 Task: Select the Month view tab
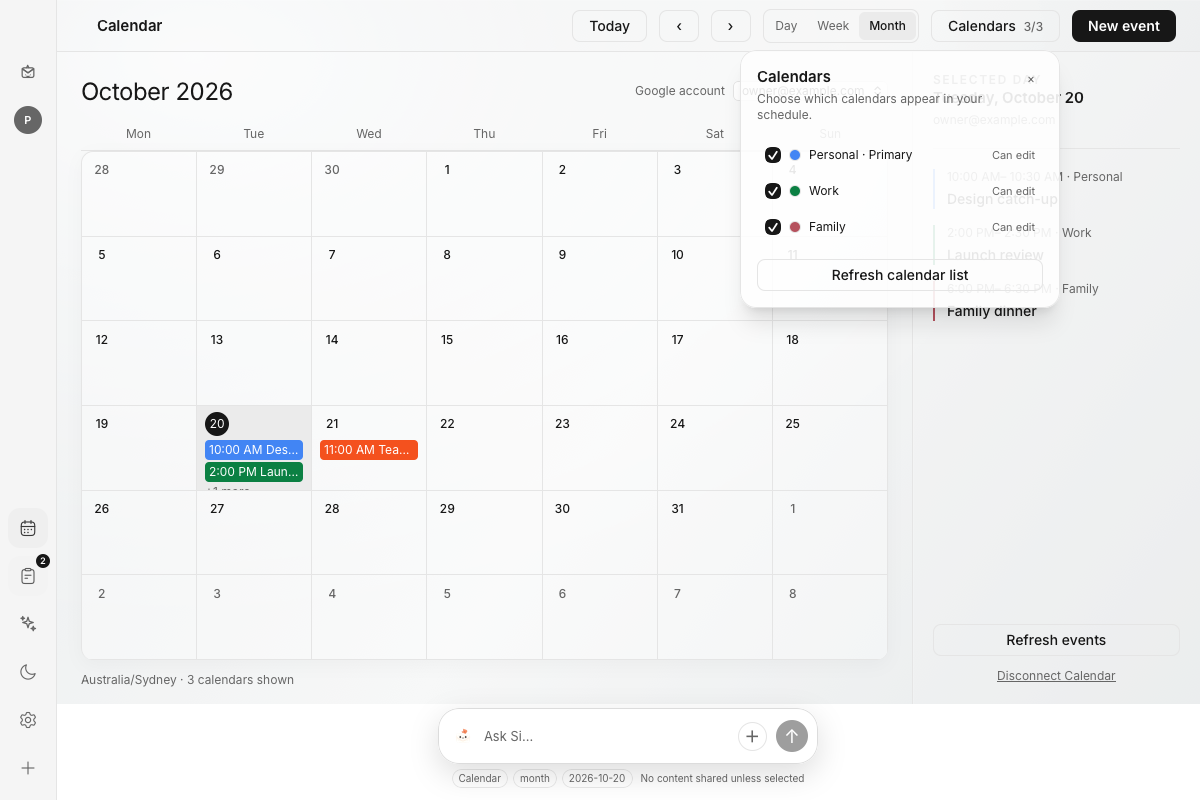(887, 26)
